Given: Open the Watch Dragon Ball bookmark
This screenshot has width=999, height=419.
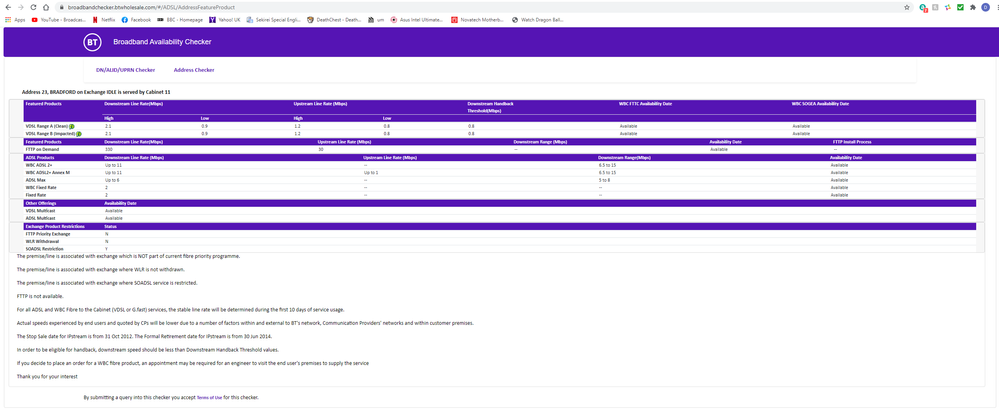Looking at the screenshot, I should (538, 20).
